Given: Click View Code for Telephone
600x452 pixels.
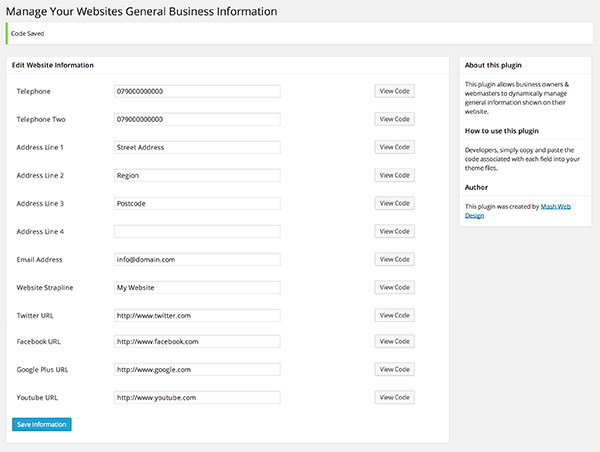Looking at the screenshot, I should [x=394, y=91].
